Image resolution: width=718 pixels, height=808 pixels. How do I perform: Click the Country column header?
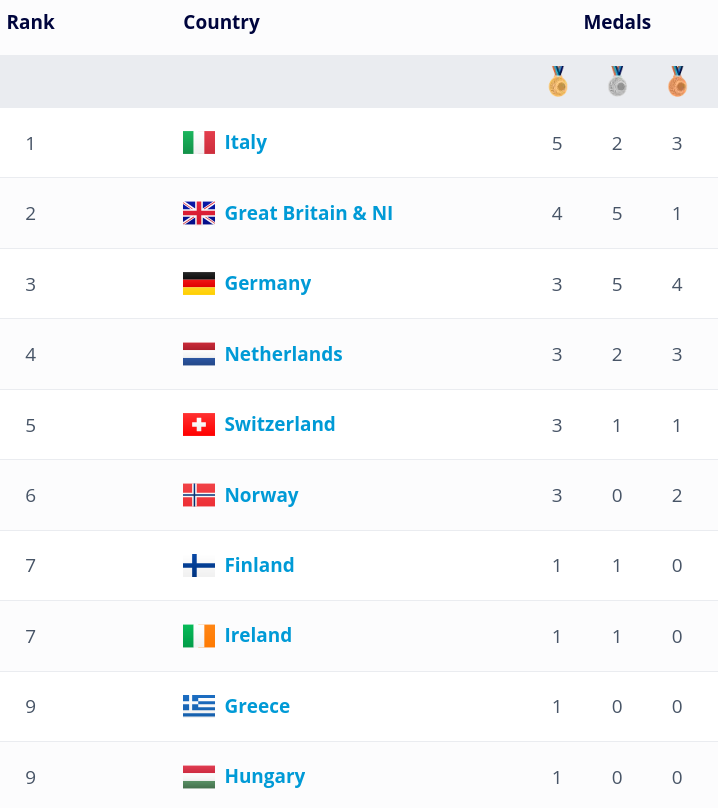[x=222, y=23]
